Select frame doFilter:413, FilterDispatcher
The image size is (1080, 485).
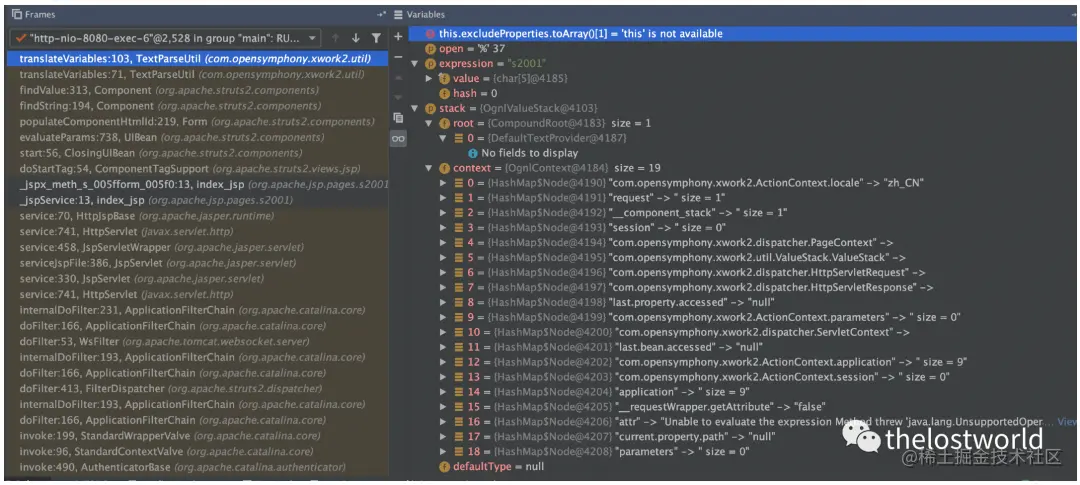coord(198,389)
